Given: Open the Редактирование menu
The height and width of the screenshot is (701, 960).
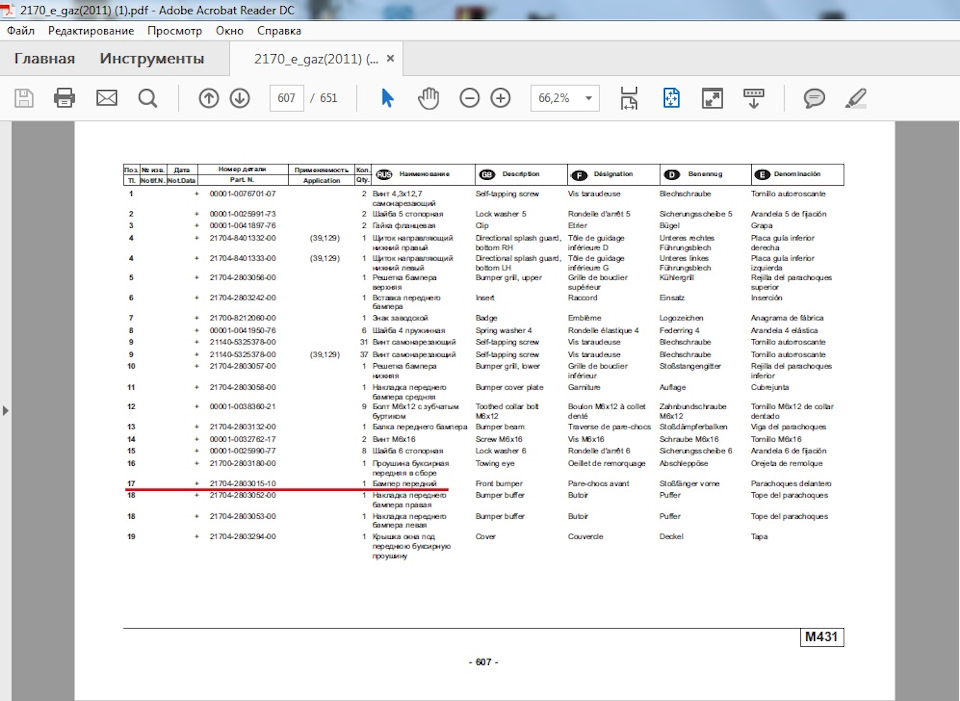Looking at the screenshot, I should pos(91,31).
